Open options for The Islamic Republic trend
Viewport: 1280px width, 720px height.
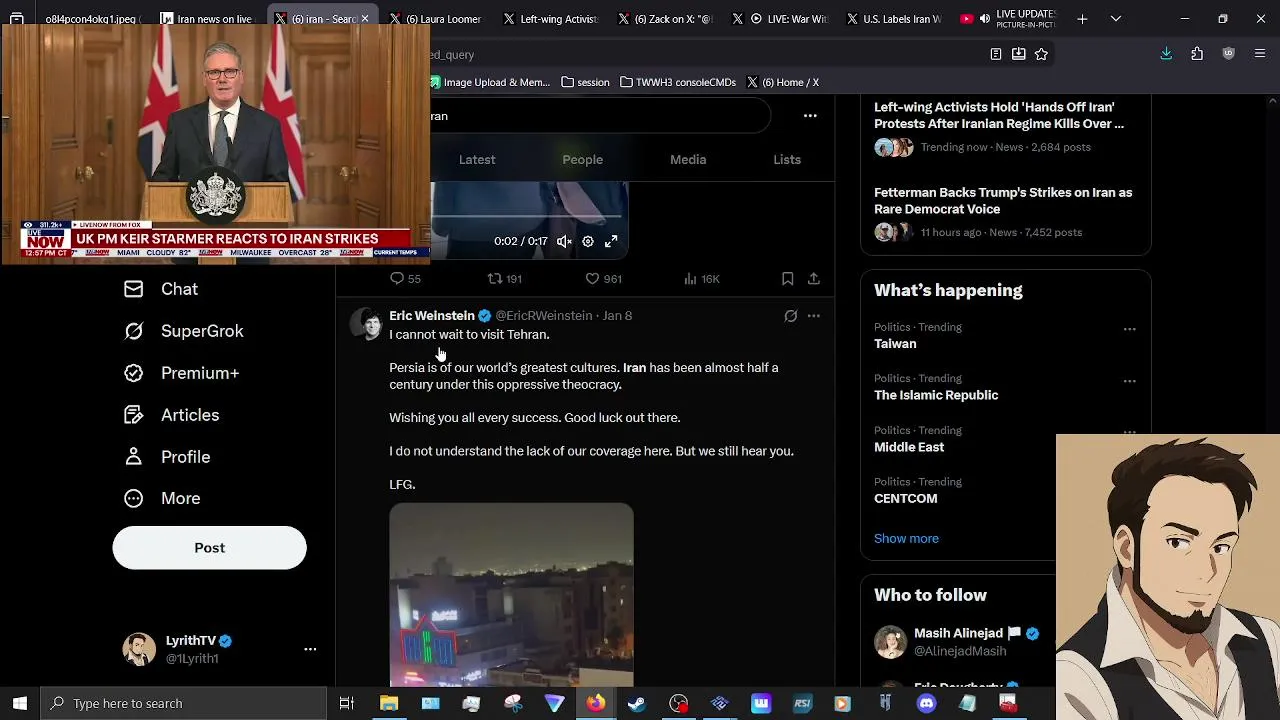1129,381
